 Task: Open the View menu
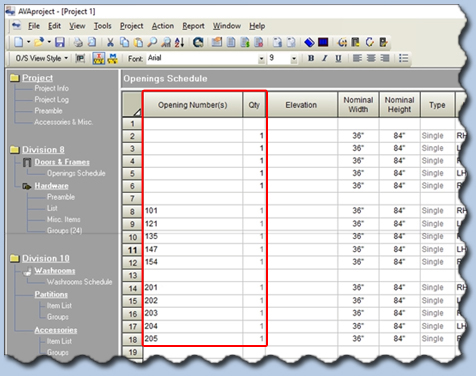pyautogui.click(x=77, y=26)
